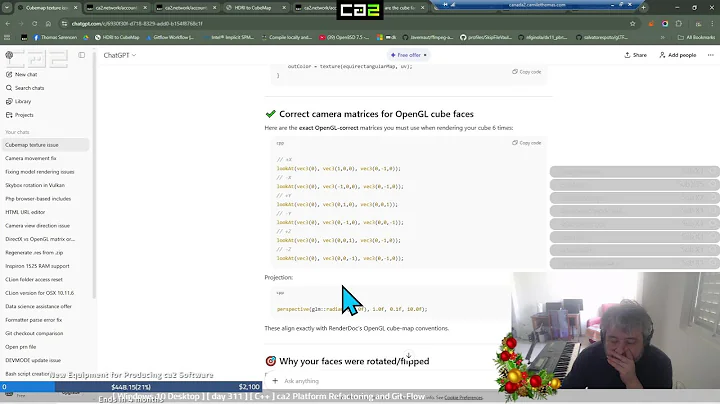
Task: Open the Gitflow Workflow bookmark
Action: click(170, 37)
